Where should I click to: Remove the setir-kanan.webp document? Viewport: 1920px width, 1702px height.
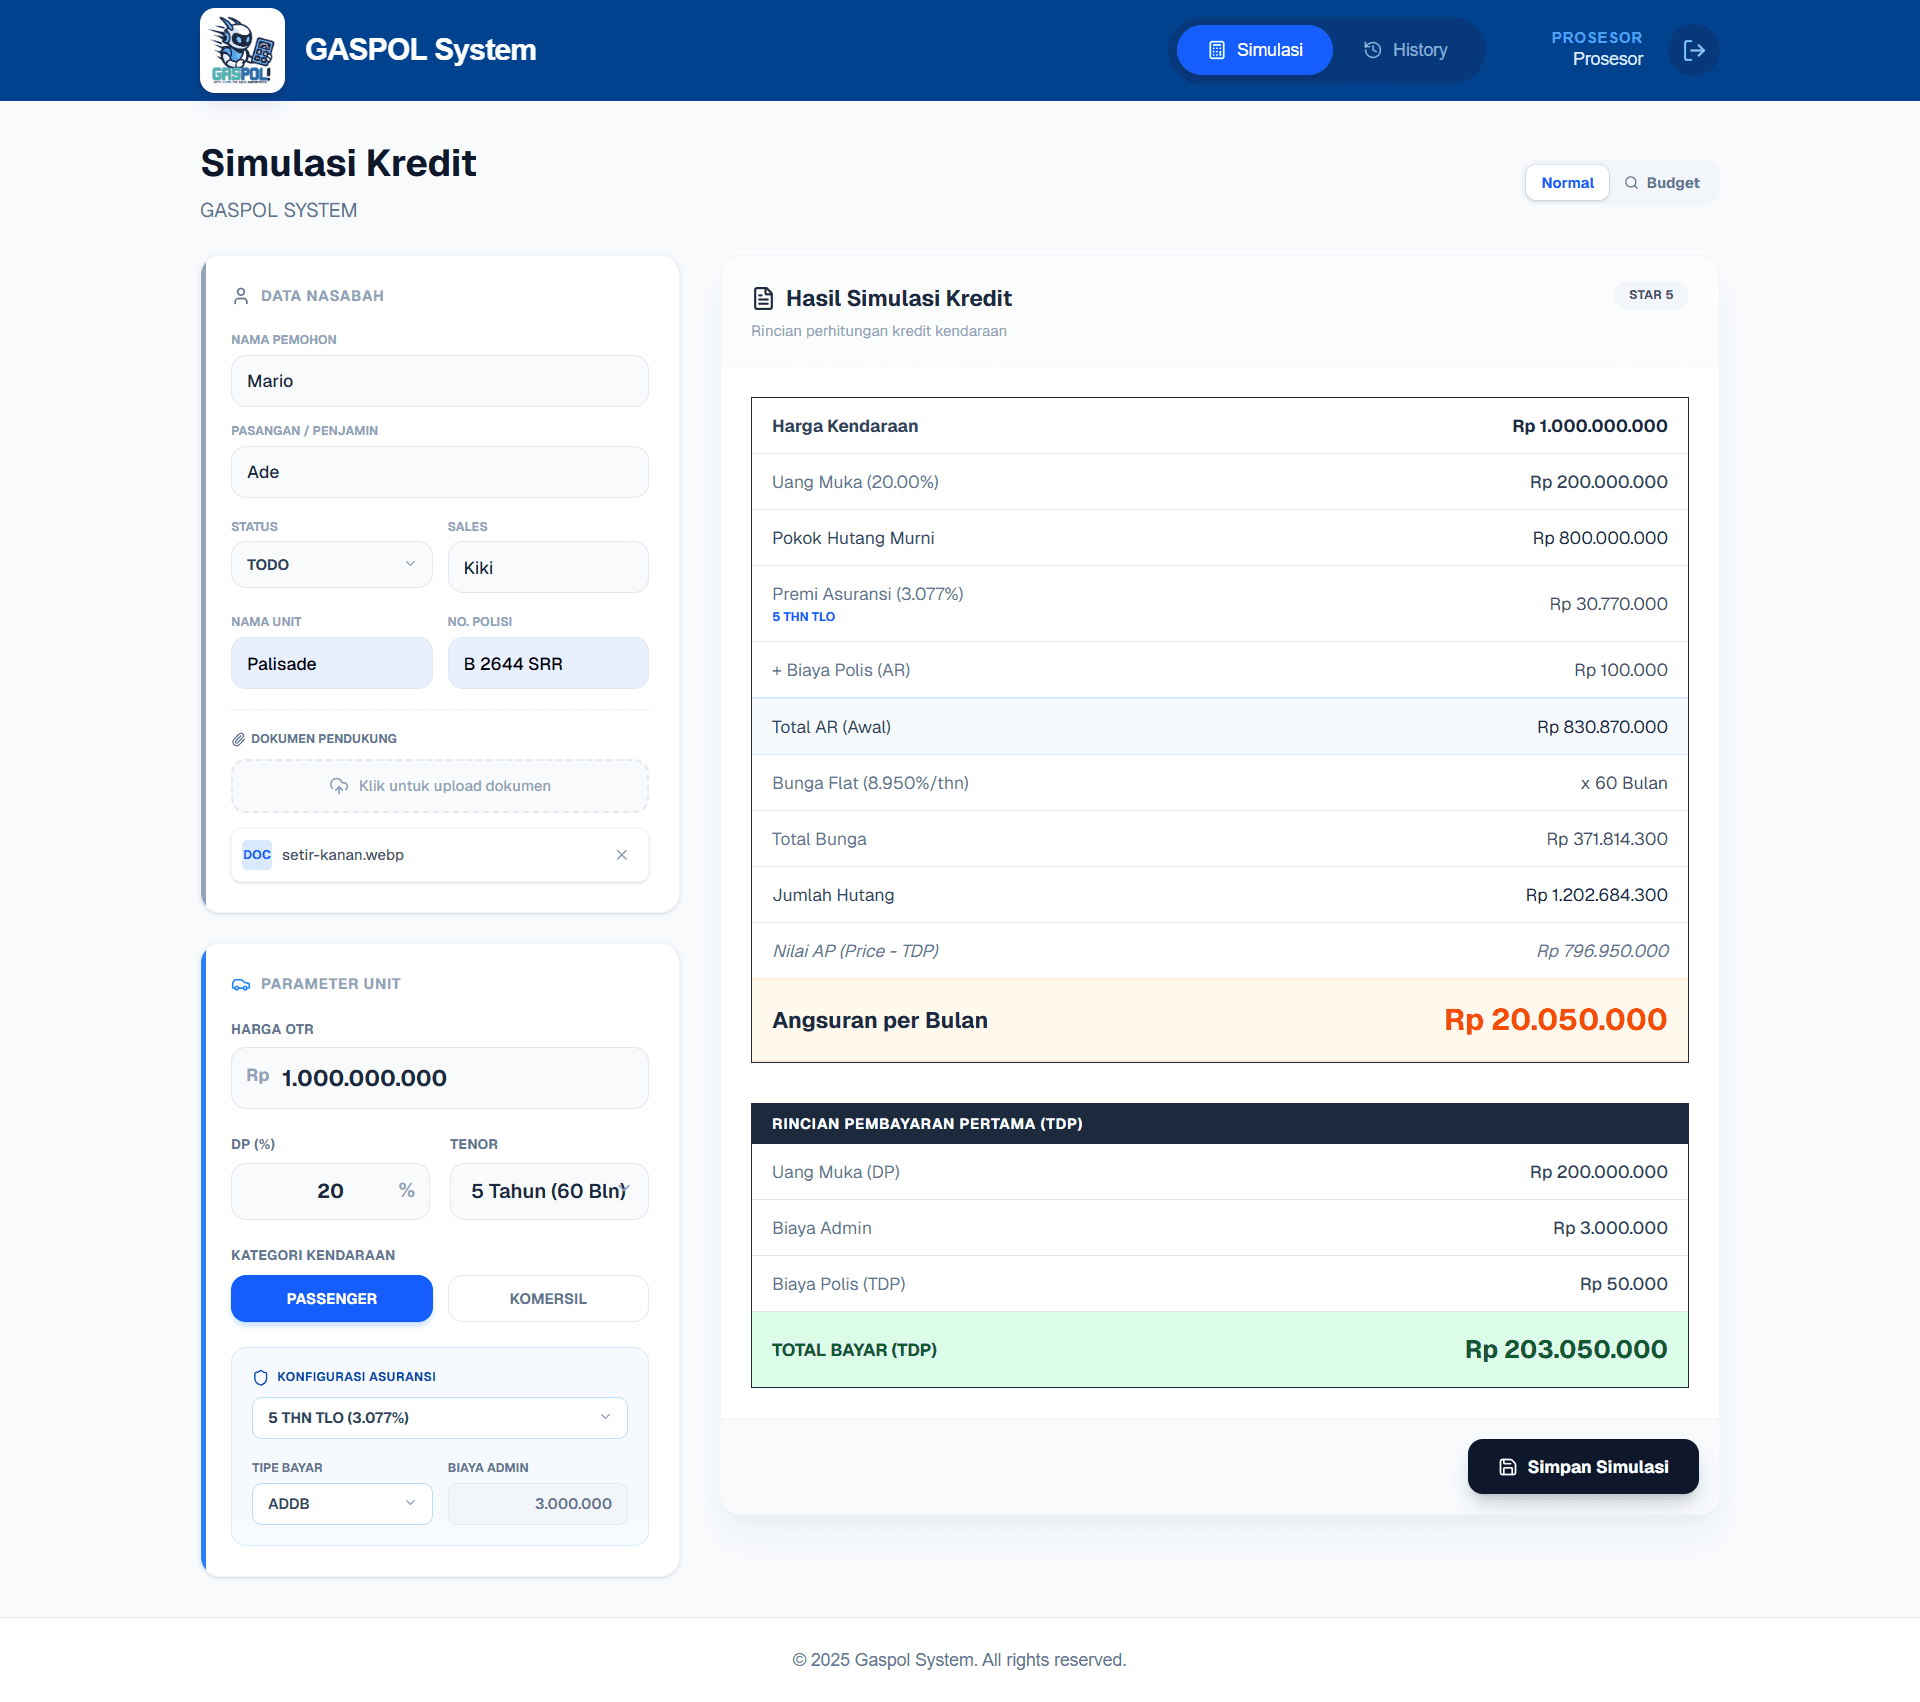(622, 855)
